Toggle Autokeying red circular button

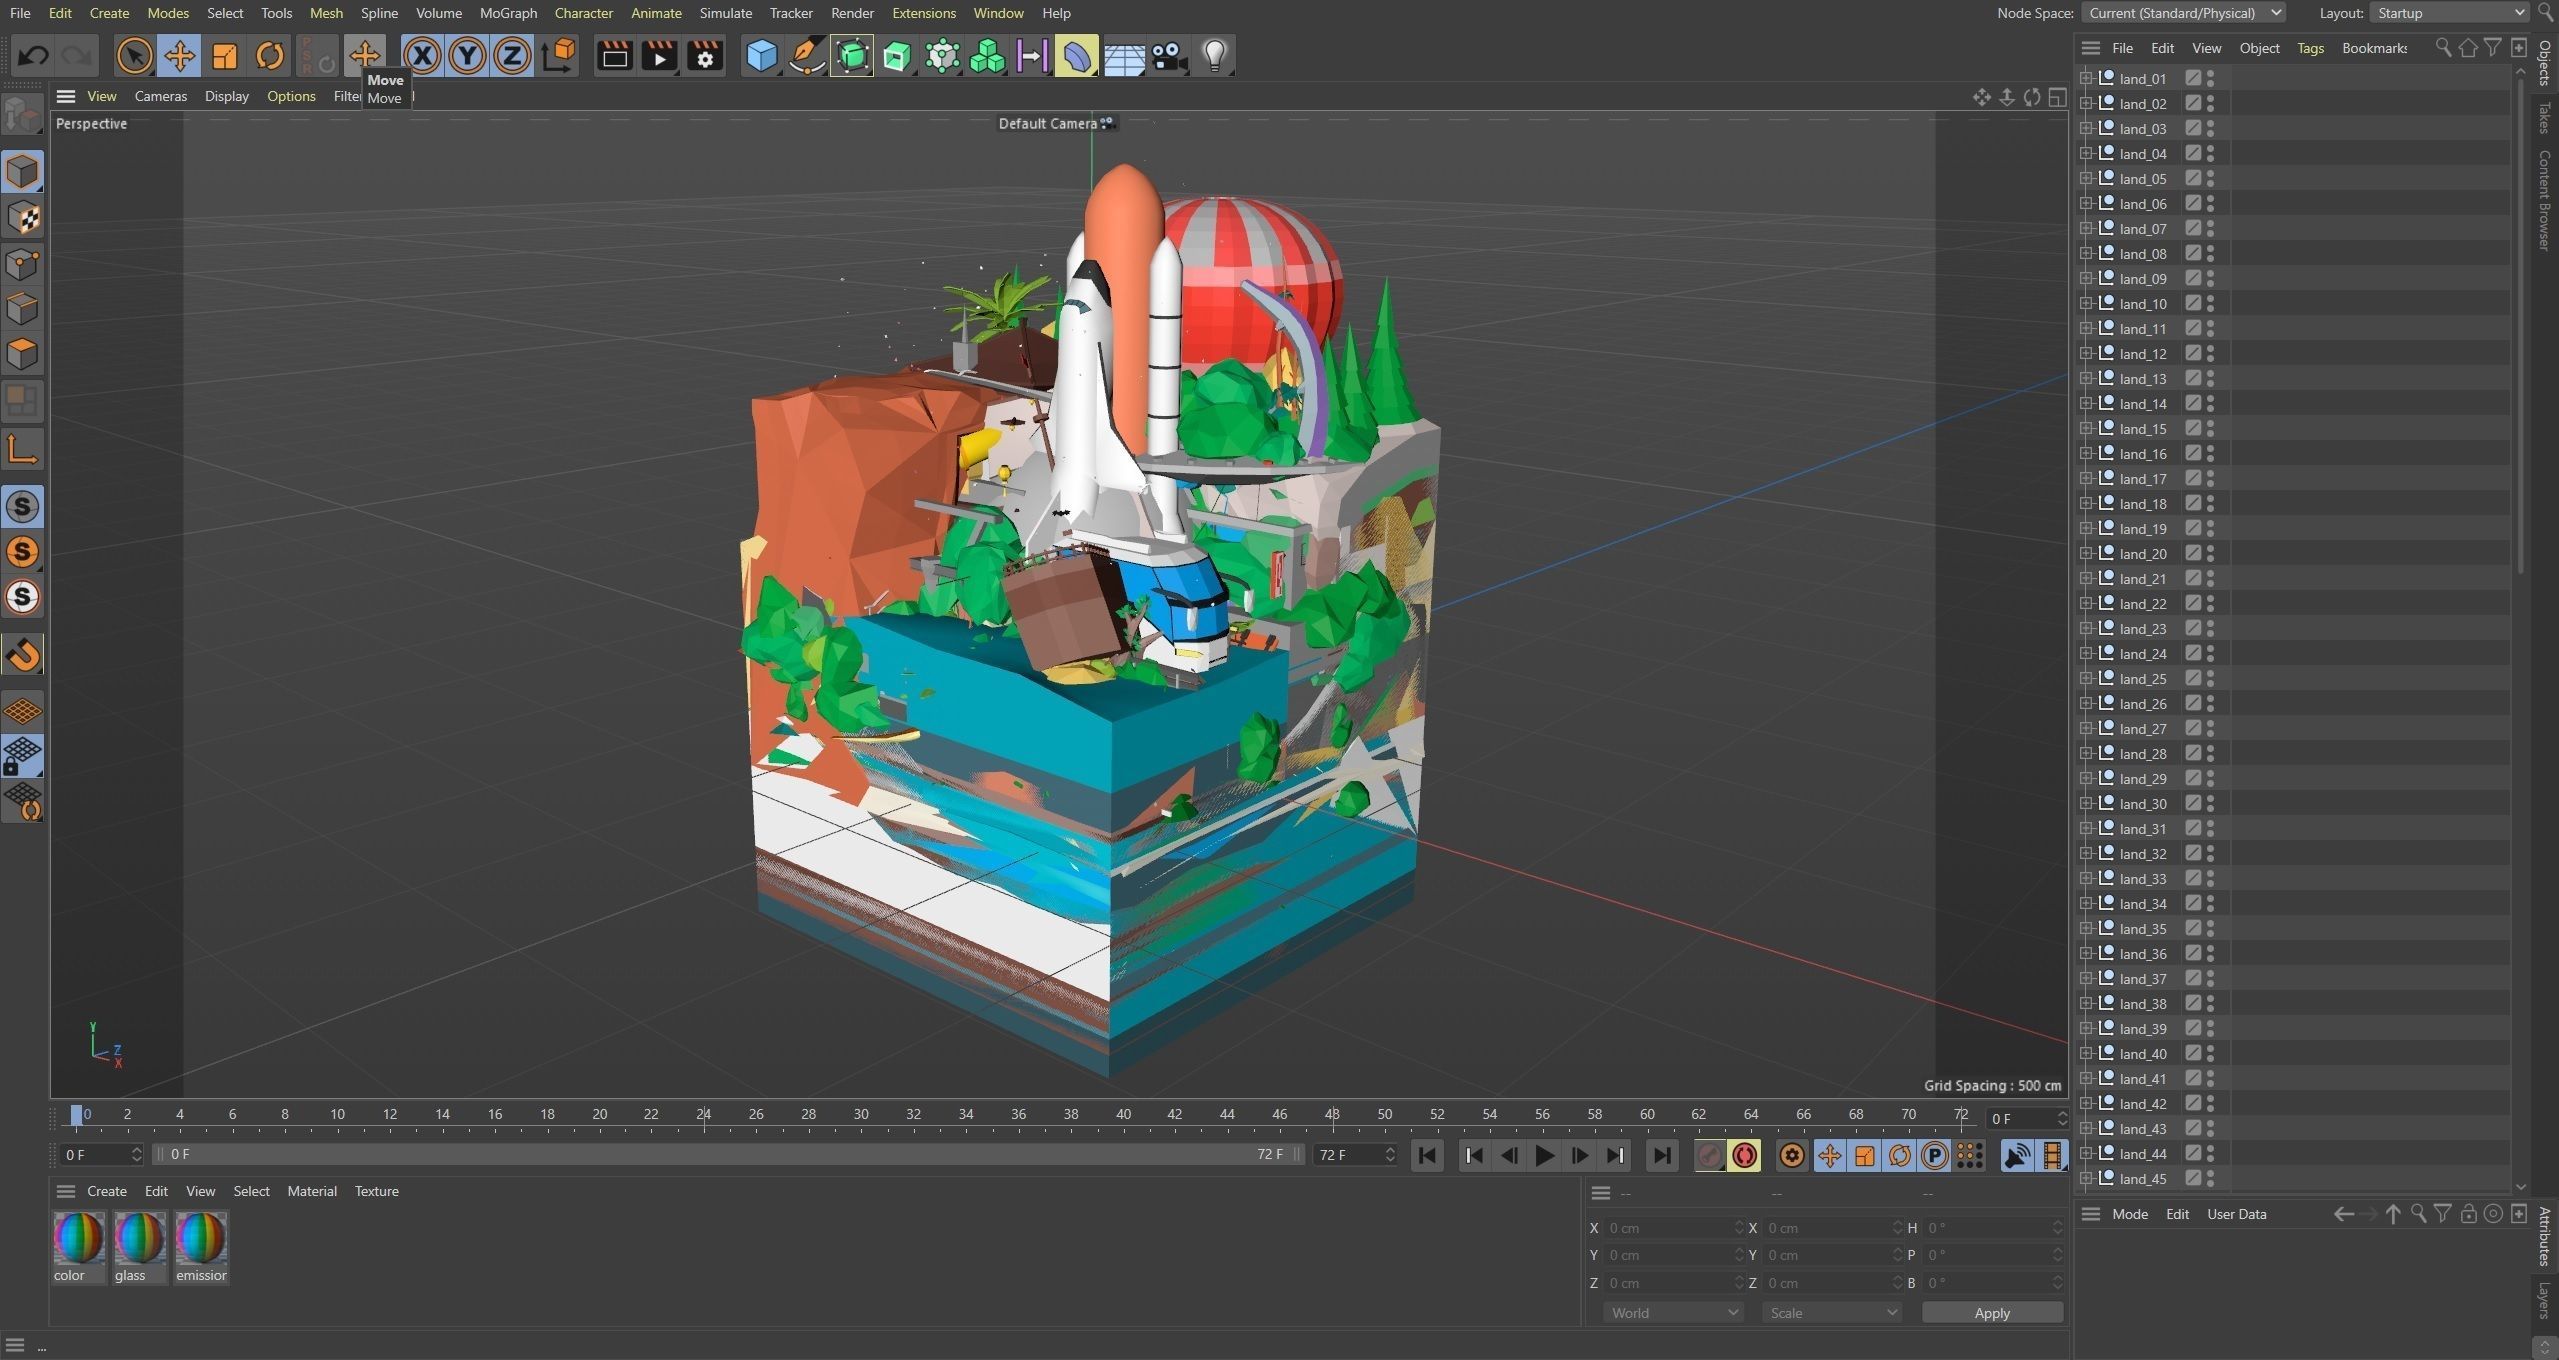(x=1745, y=1155)
